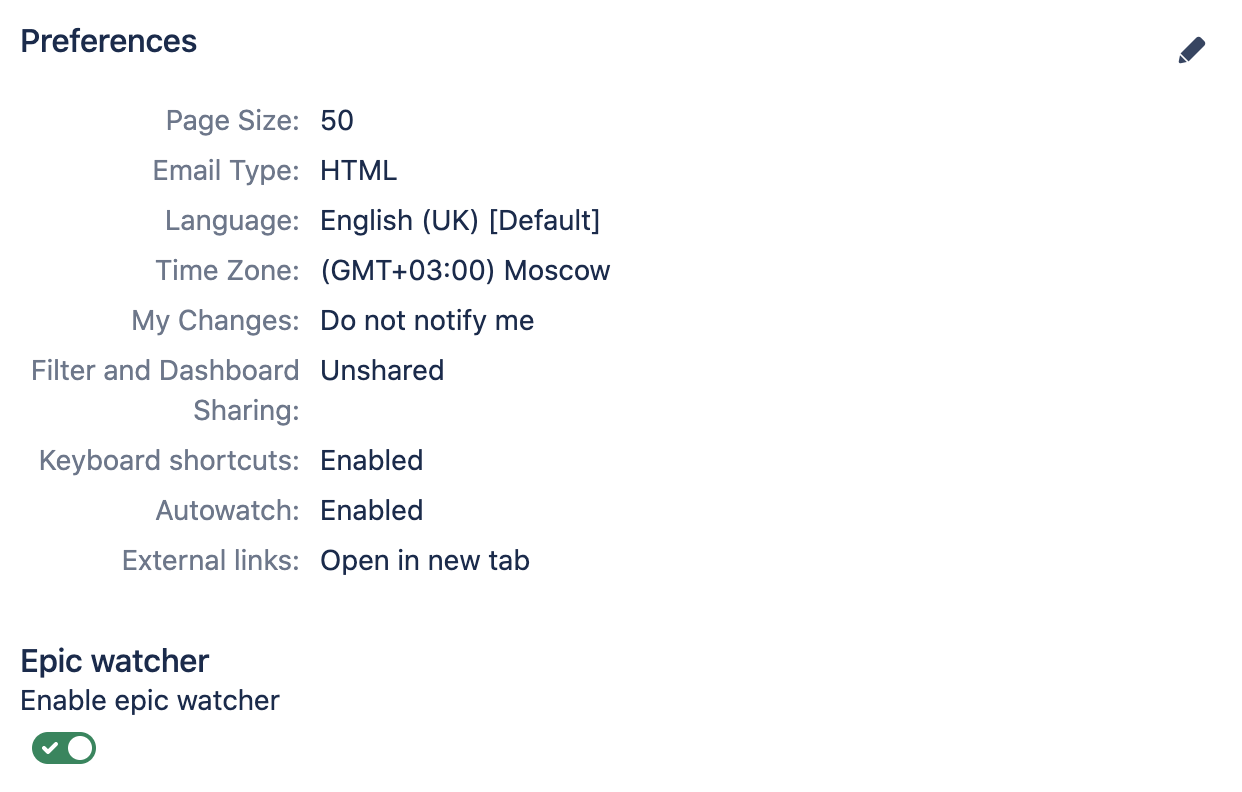
Task: Click the Preferences section heading
Action: 108,41
